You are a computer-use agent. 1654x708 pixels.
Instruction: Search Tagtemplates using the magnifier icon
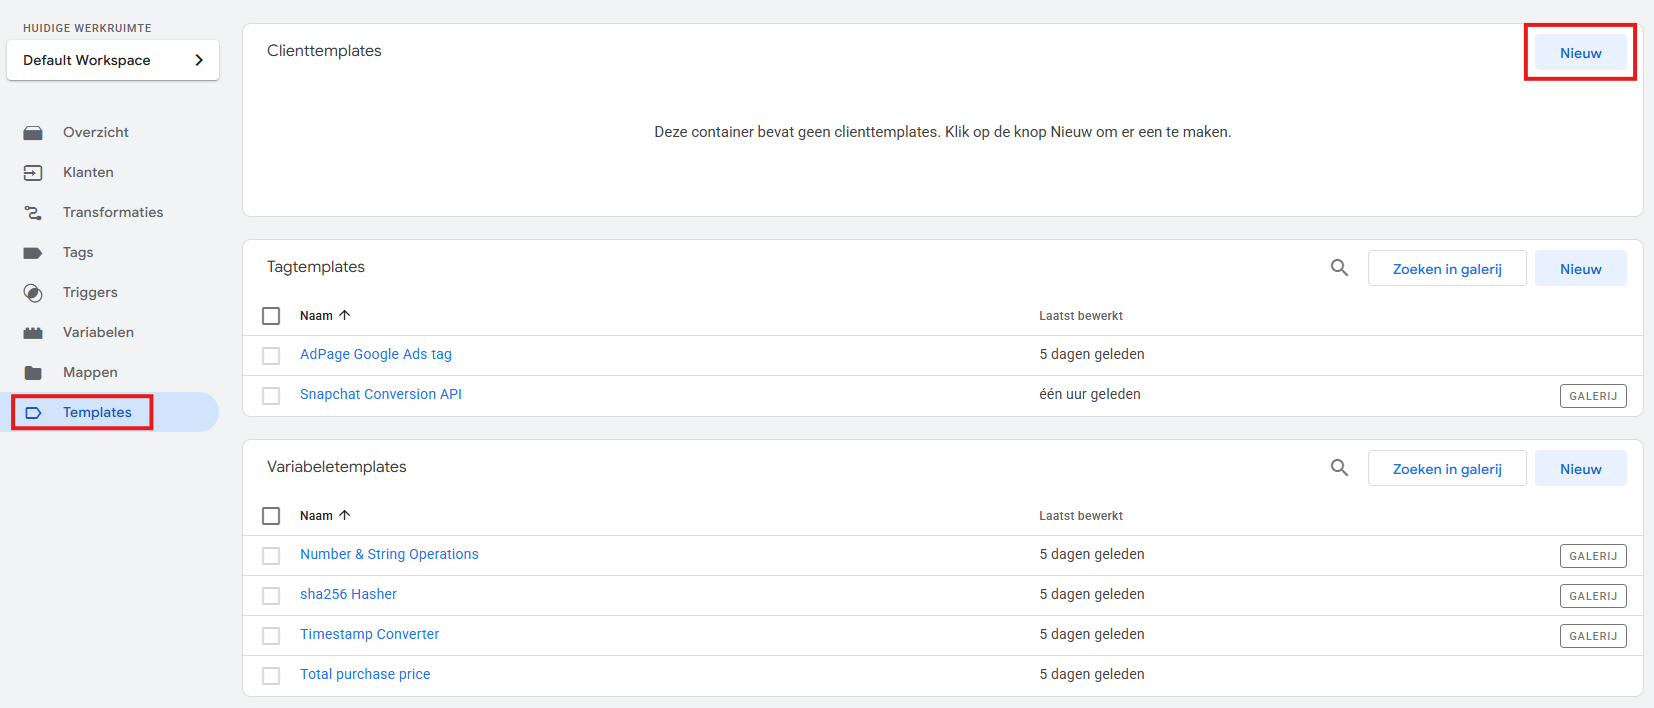coord(1339,268)
